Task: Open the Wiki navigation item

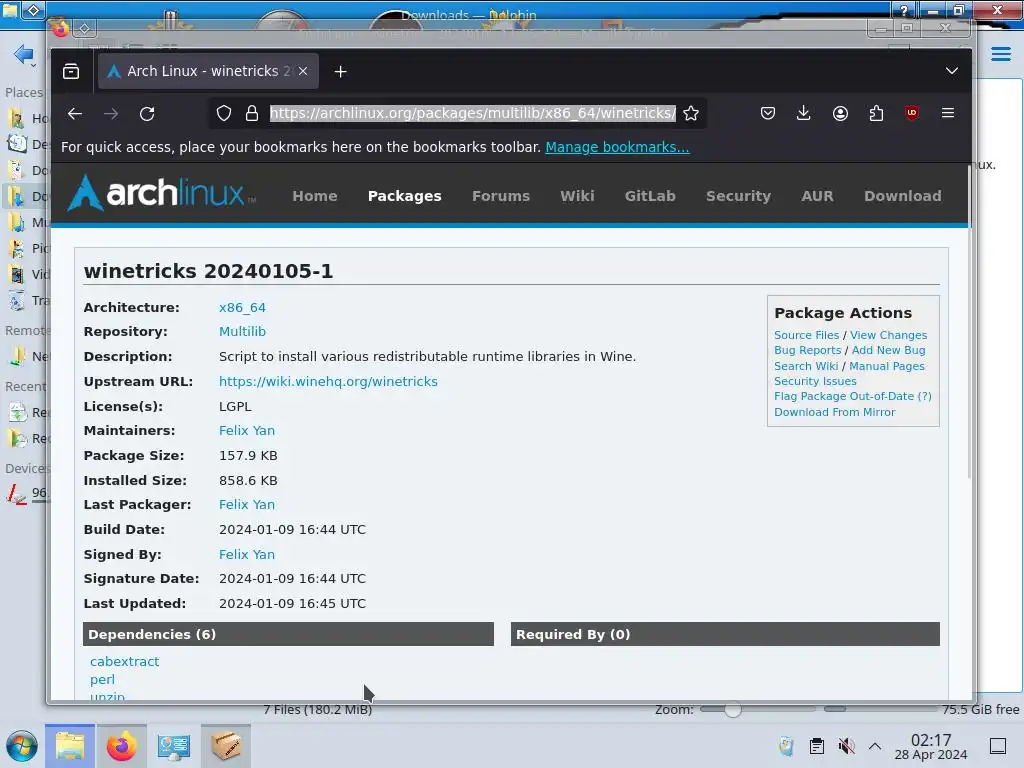Action: tap(577, 196)
